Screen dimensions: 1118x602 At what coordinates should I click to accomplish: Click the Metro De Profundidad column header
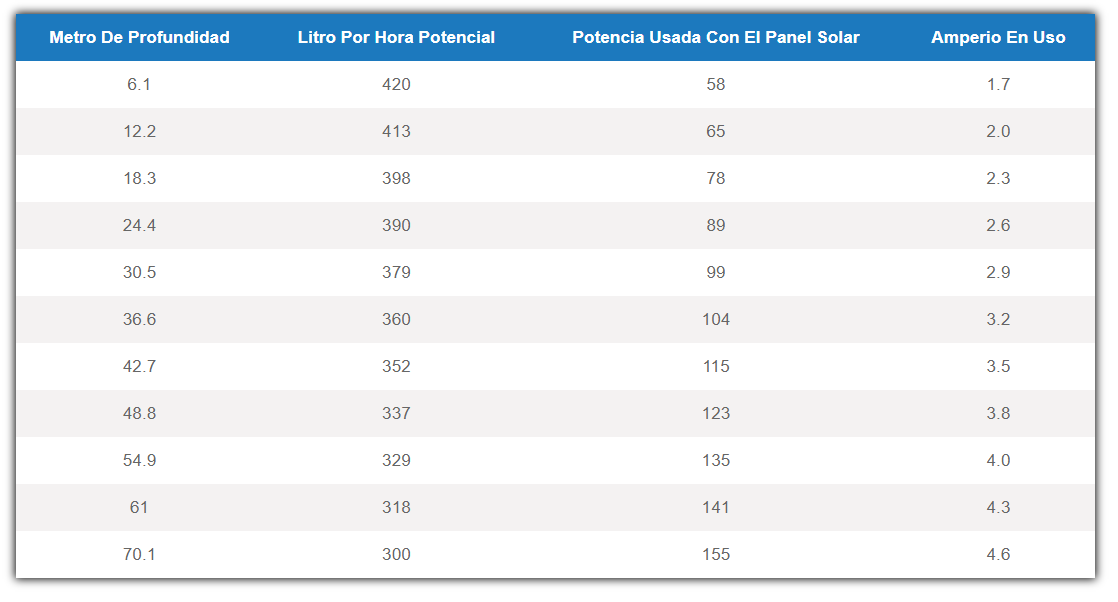tap(139, 38)
